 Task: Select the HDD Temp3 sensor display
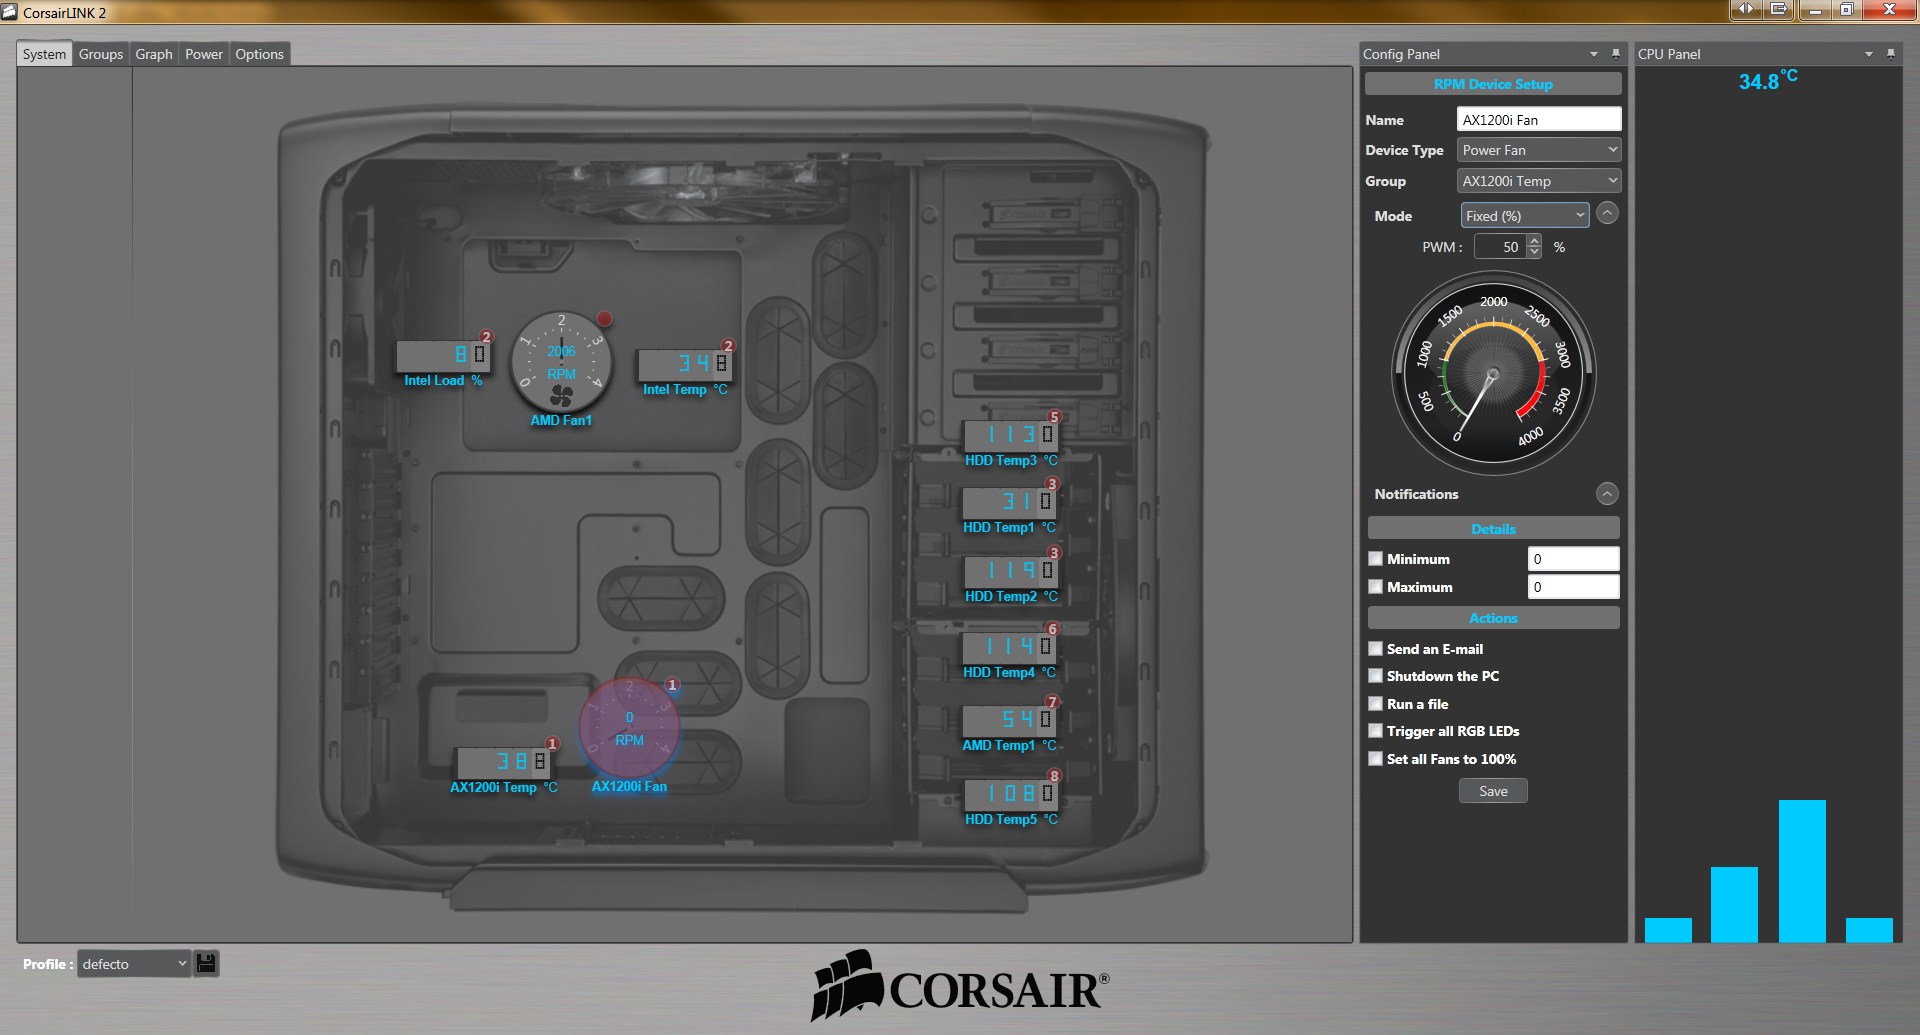pyautogui.click(x=1010, y=435)
